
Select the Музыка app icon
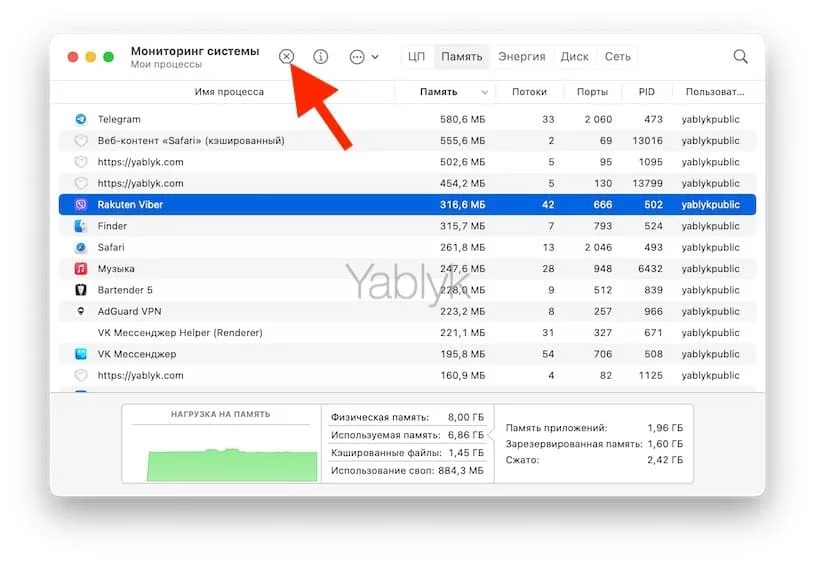(x=81, y=269)
